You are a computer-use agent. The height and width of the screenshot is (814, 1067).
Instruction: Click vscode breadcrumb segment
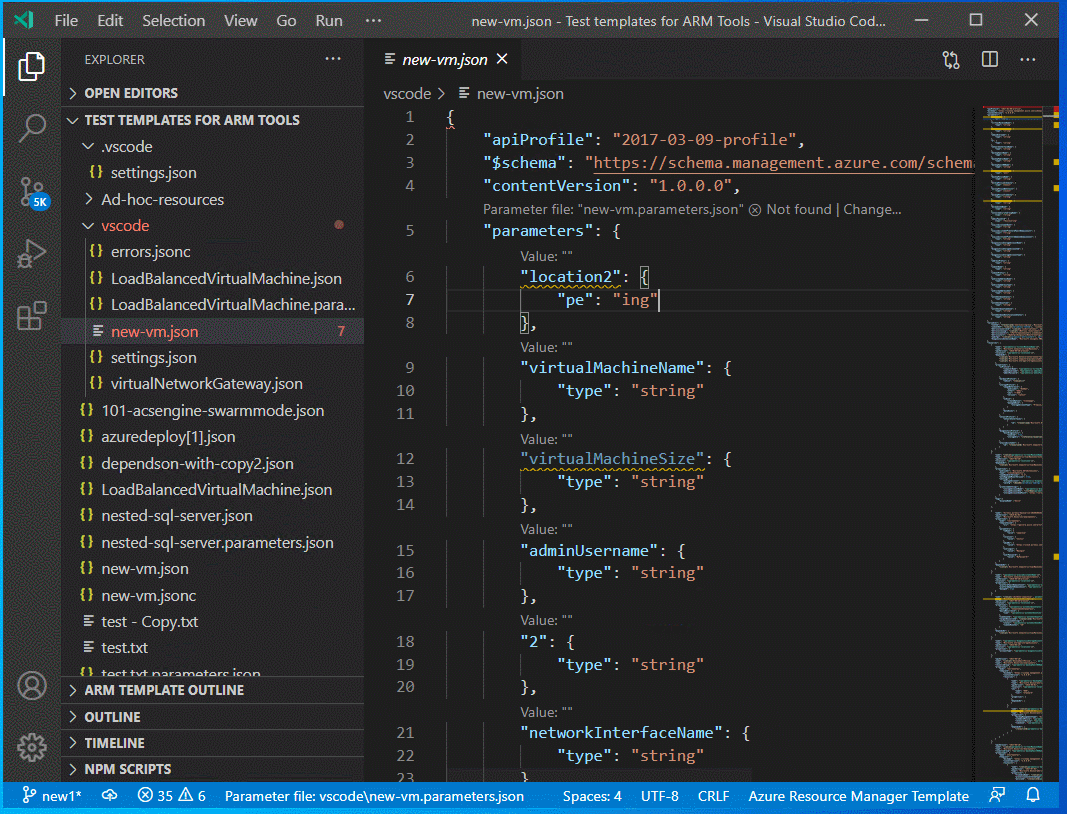(x=407, y=94)
